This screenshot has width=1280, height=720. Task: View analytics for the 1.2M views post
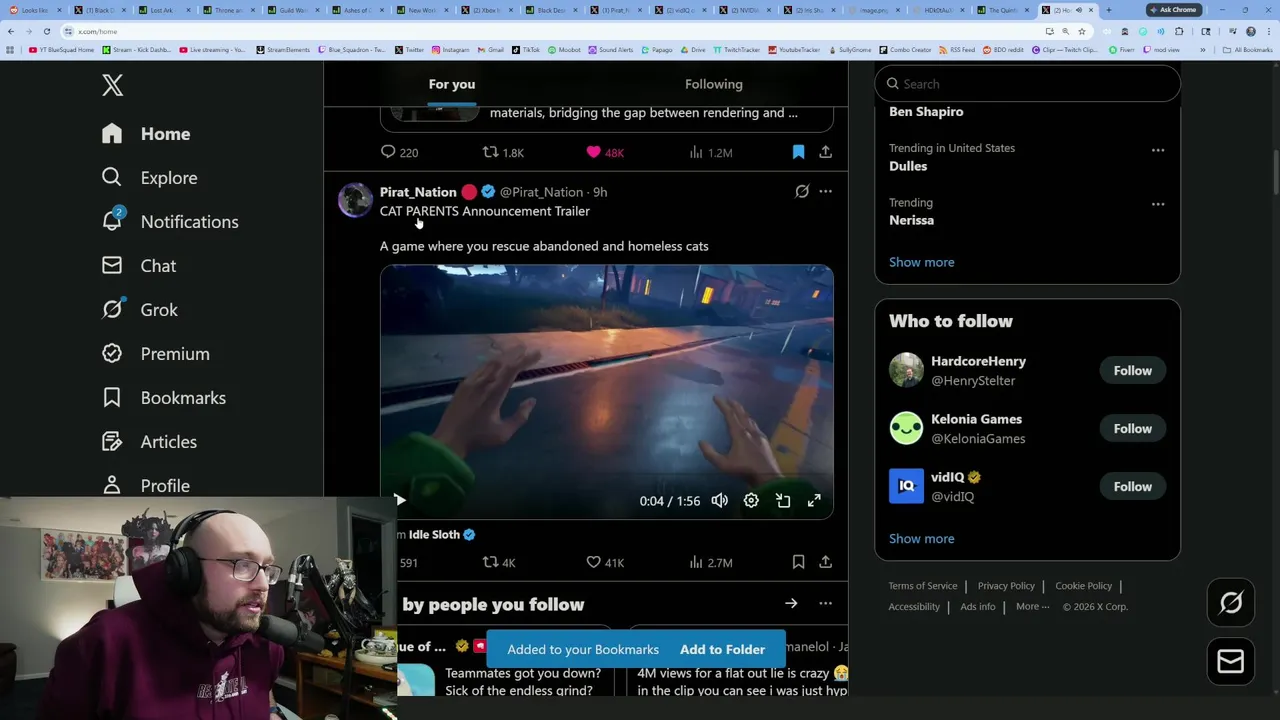point(711,152)
